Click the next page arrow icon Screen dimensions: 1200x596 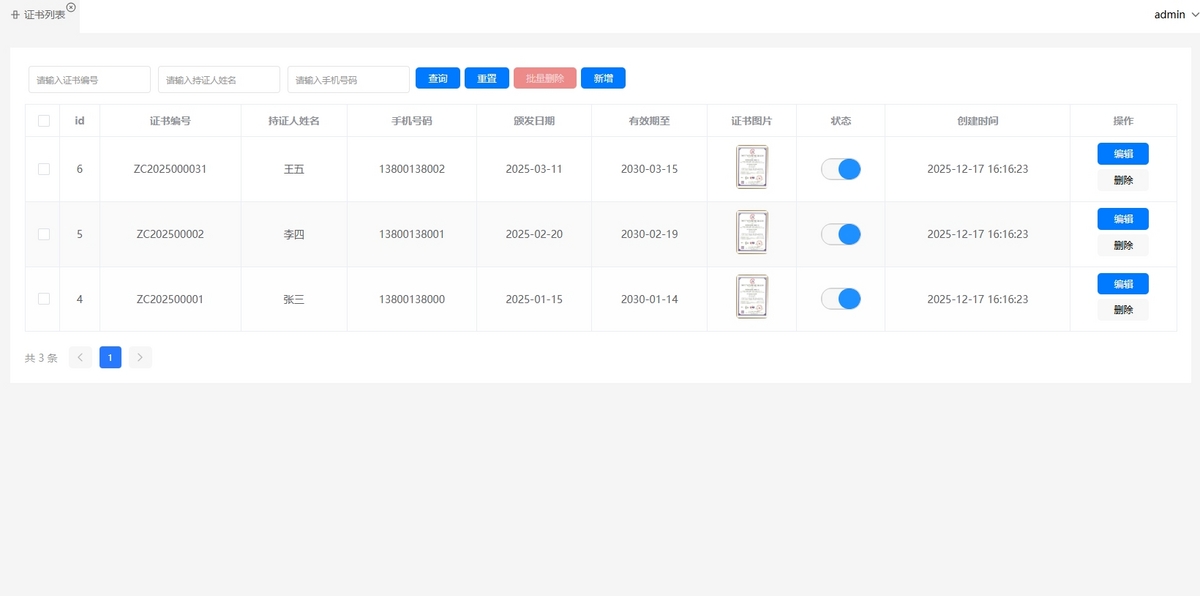140,357
